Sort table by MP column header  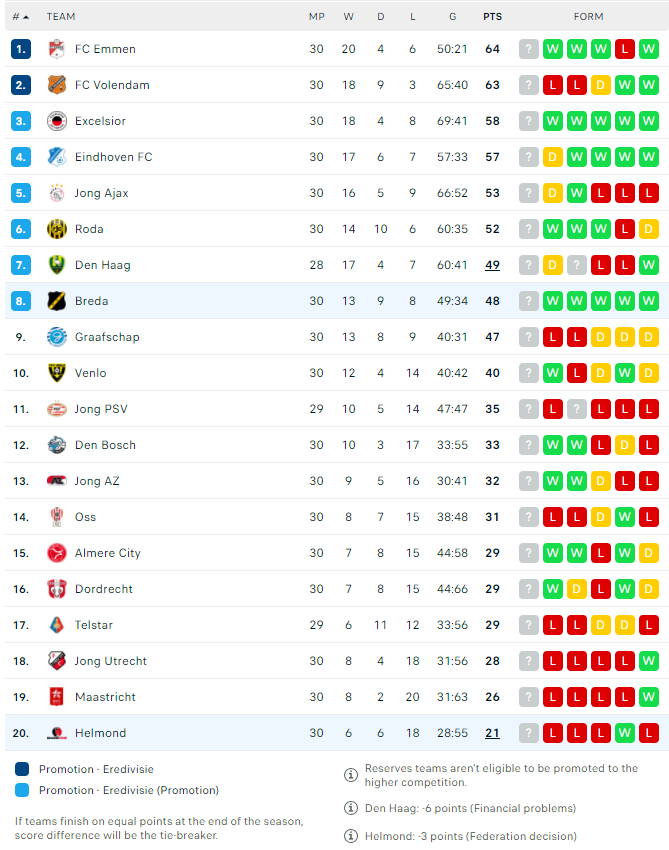pos(317,17)
